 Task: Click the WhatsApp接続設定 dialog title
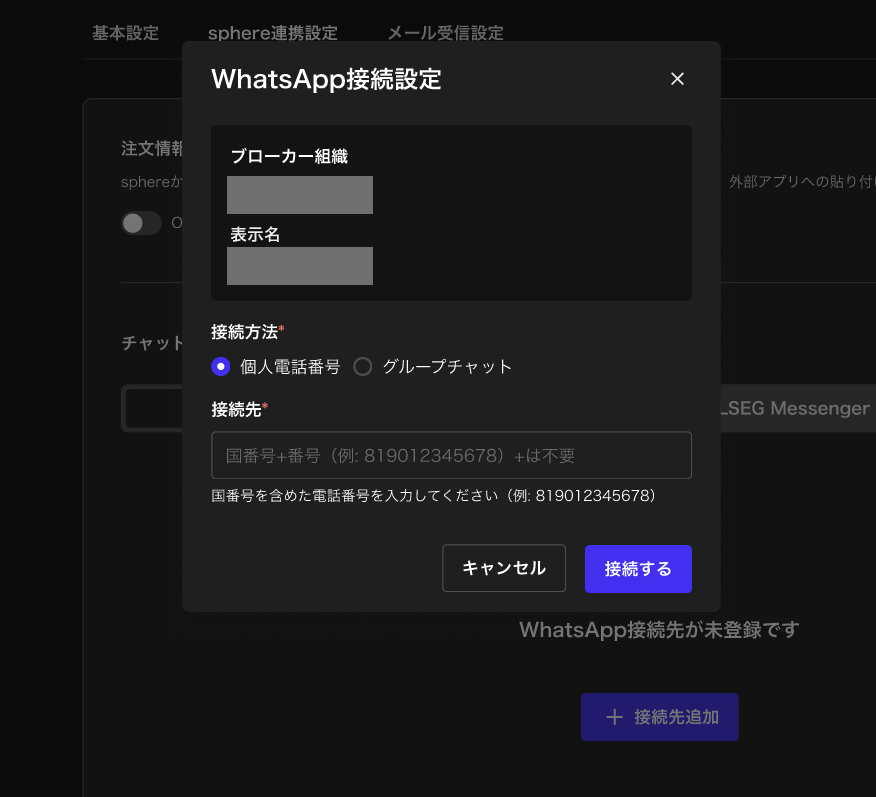[x=326, y=79]
